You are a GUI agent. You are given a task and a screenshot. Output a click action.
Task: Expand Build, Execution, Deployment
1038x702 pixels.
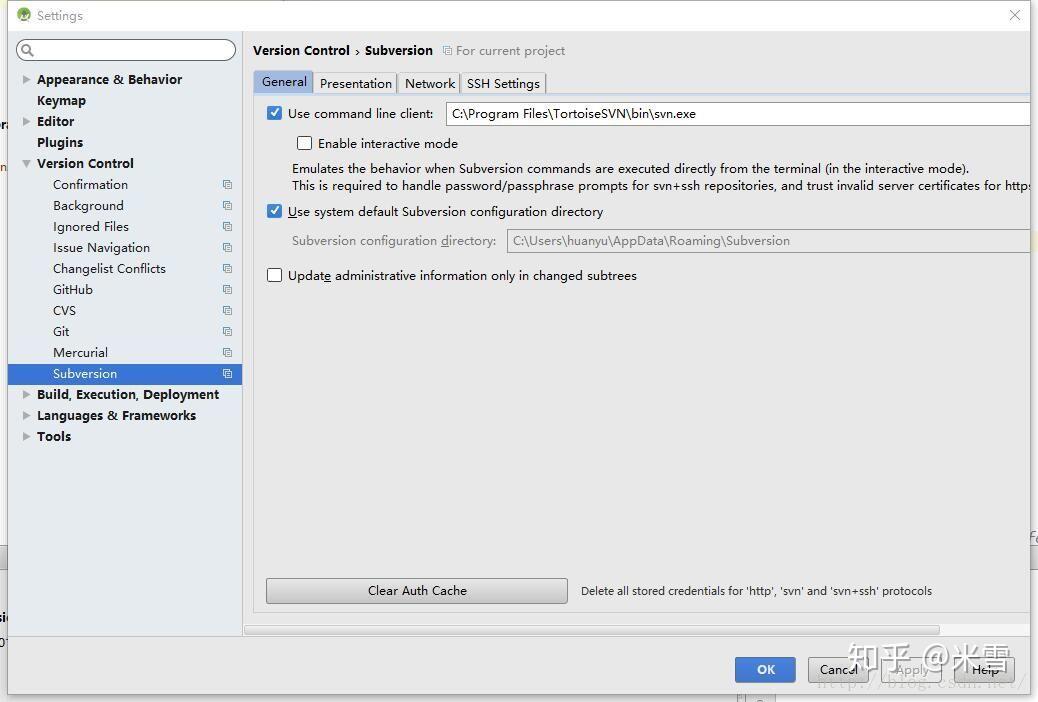click(24, 394)
